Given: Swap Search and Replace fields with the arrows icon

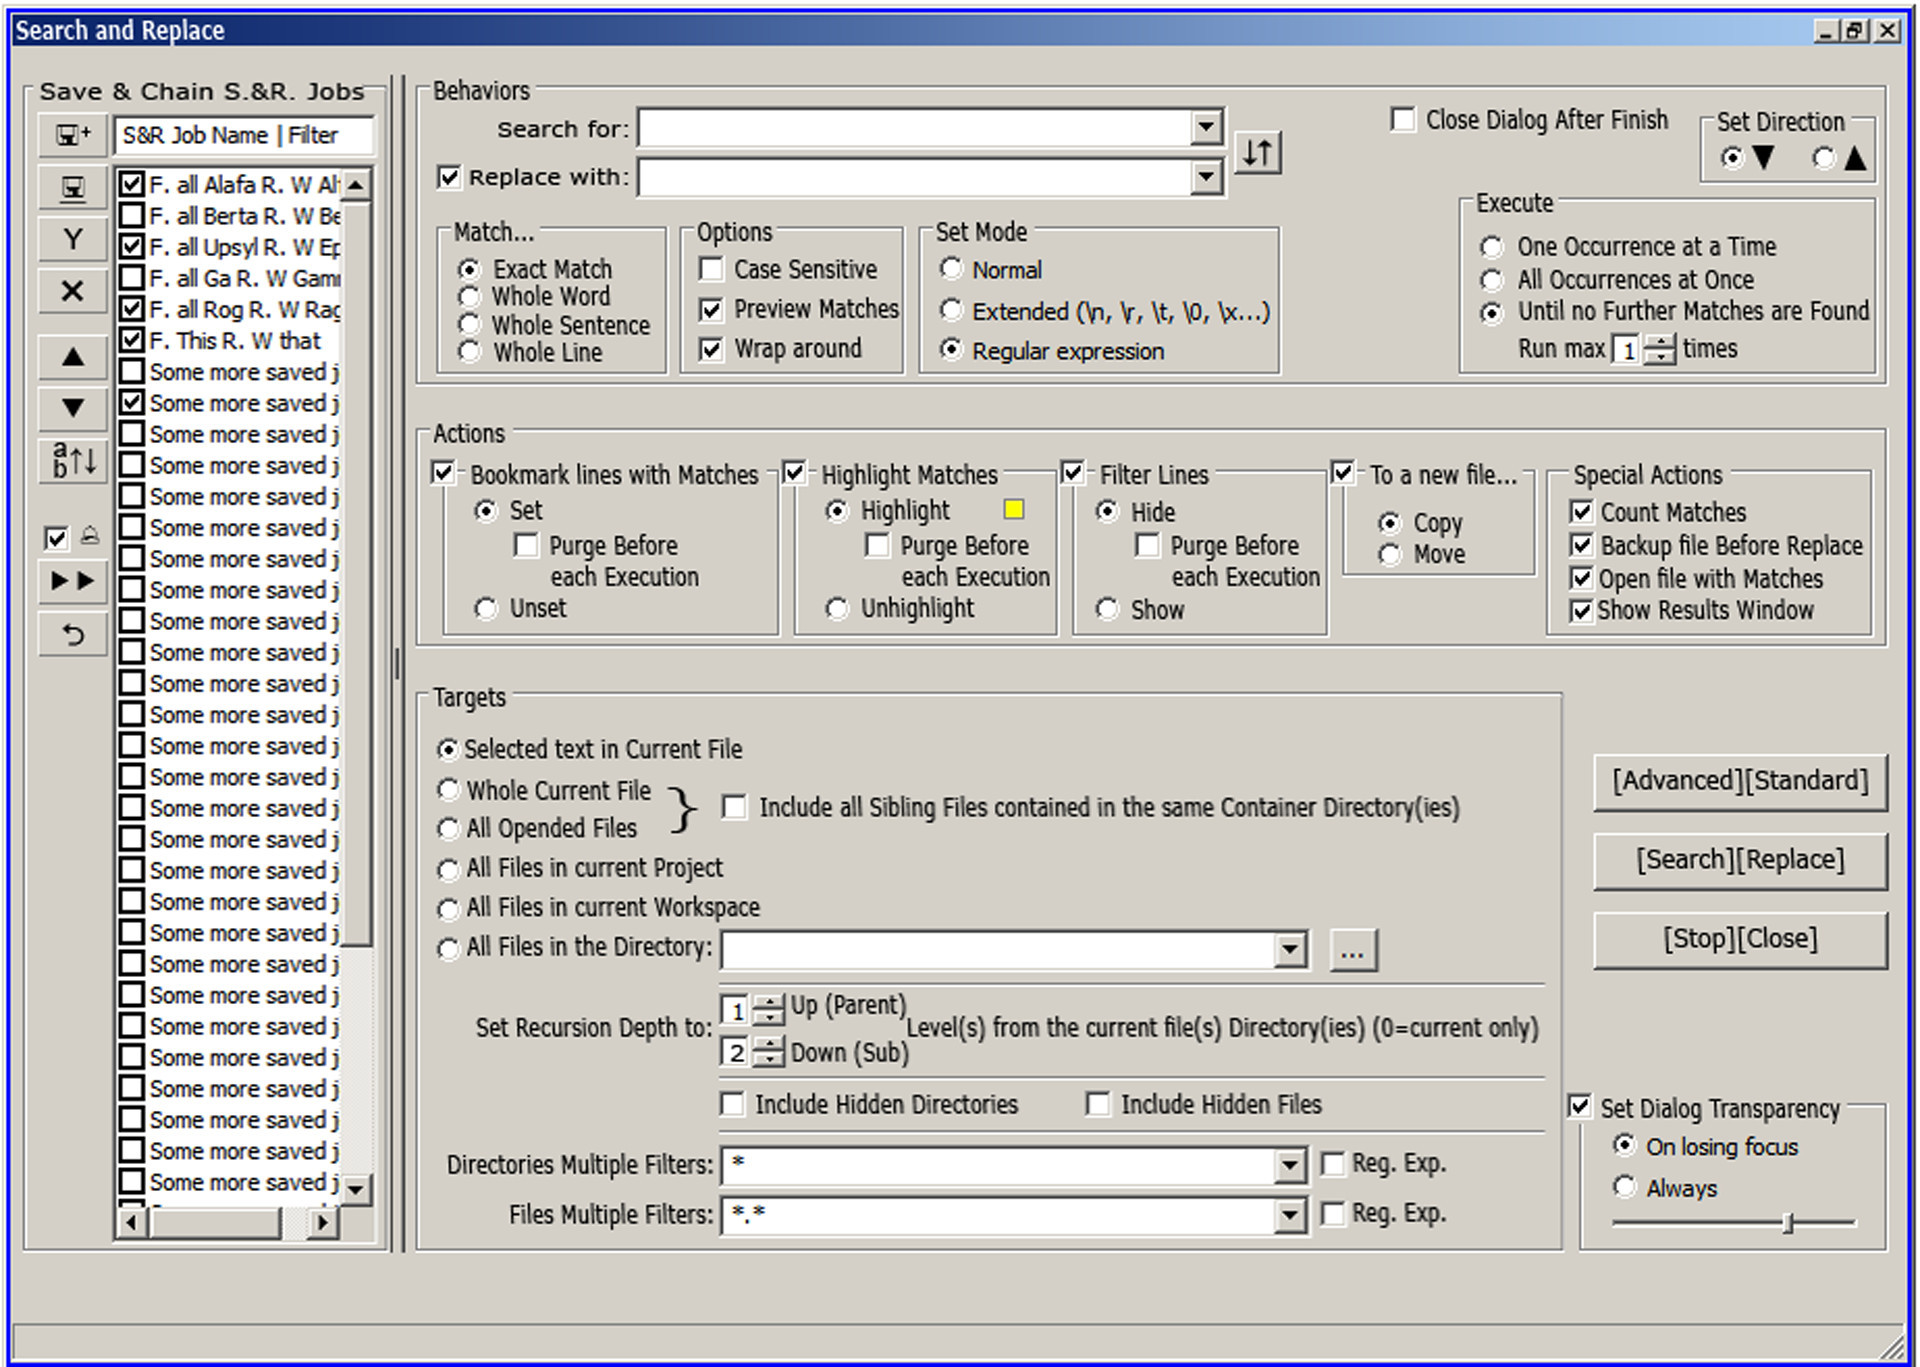Looking at the screenshot, I should coord(1258,153).
